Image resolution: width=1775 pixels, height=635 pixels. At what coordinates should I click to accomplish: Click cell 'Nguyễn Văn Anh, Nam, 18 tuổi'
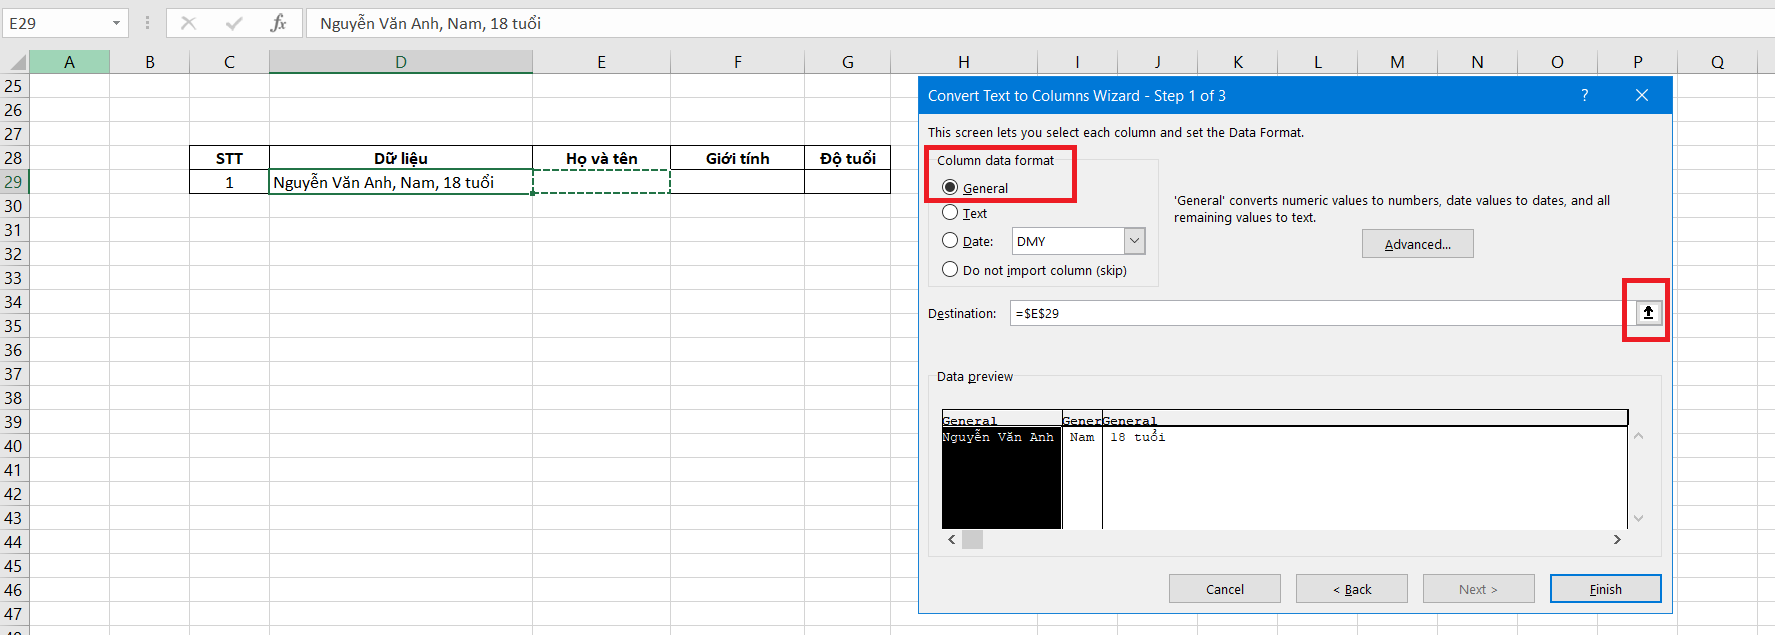tap(401, 182)
